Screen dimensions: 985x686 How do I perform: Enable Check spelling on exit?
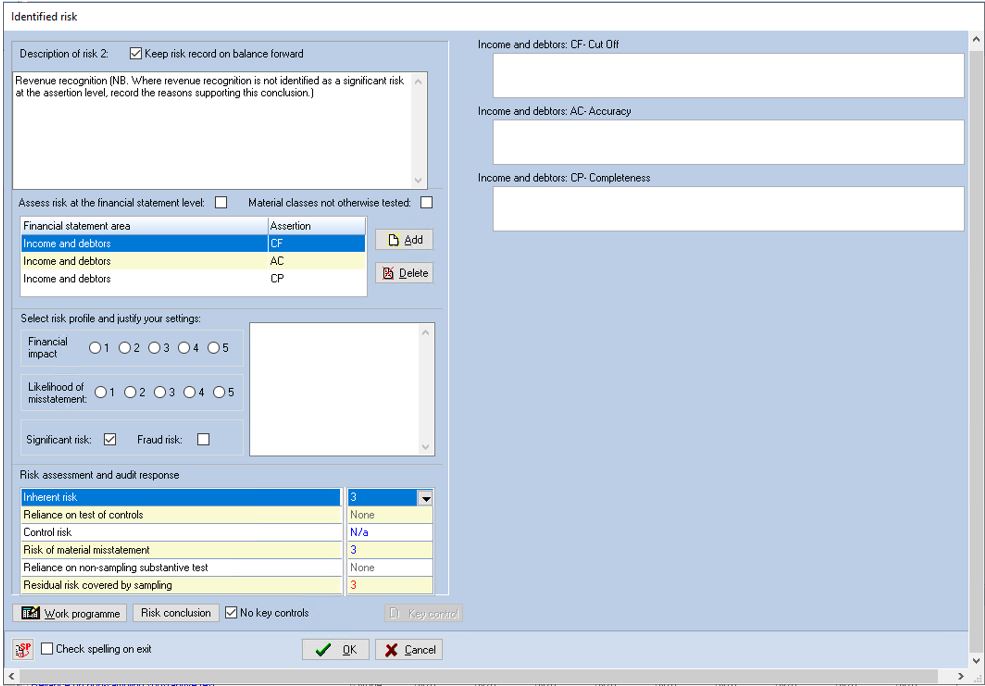(x=47, y=648)
